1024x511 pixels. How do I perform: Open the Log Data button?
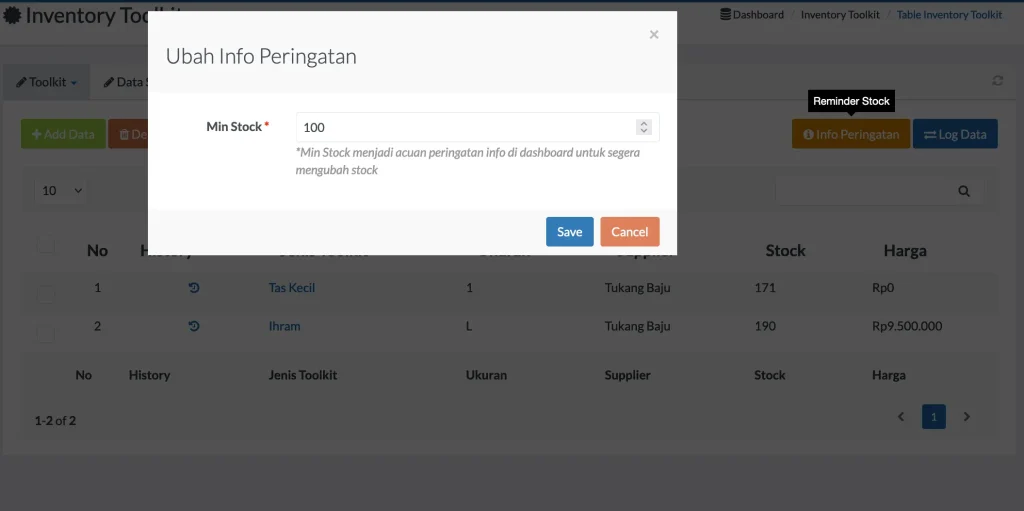(x=954, y=134)
